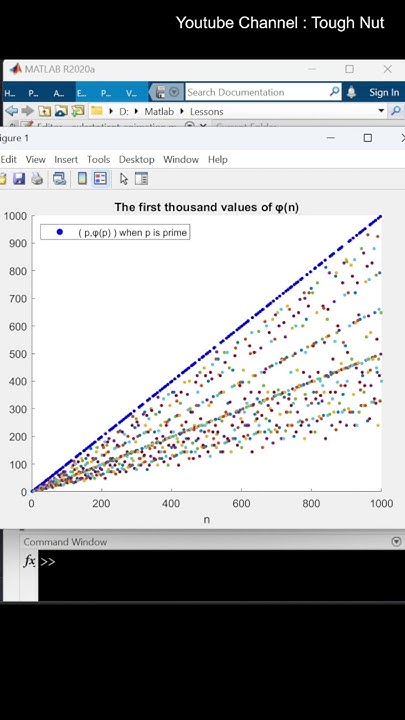Toggle the Insert Legend icon
The image size is (405, 720).
tap(100, 179)
